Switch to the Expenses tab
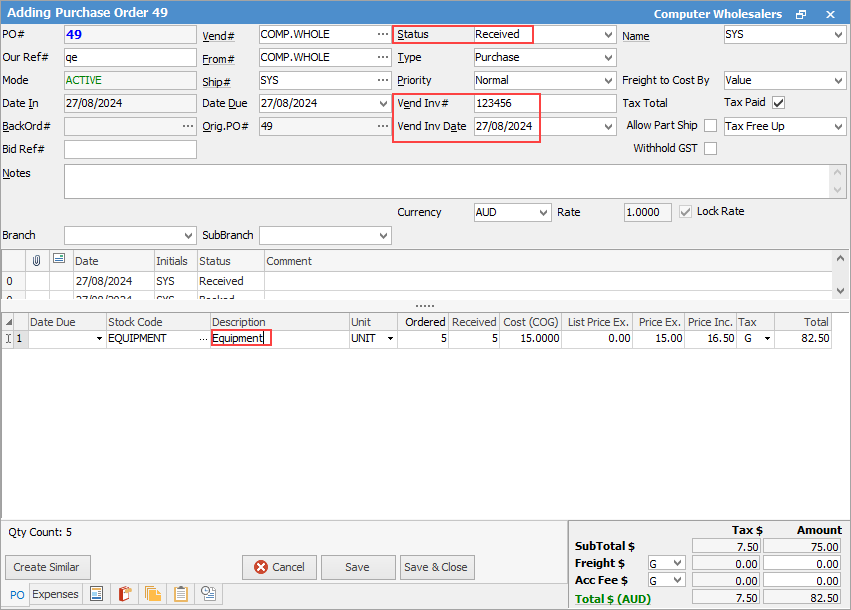This screenshot has width=851, height=610. [x=55, y=594]
